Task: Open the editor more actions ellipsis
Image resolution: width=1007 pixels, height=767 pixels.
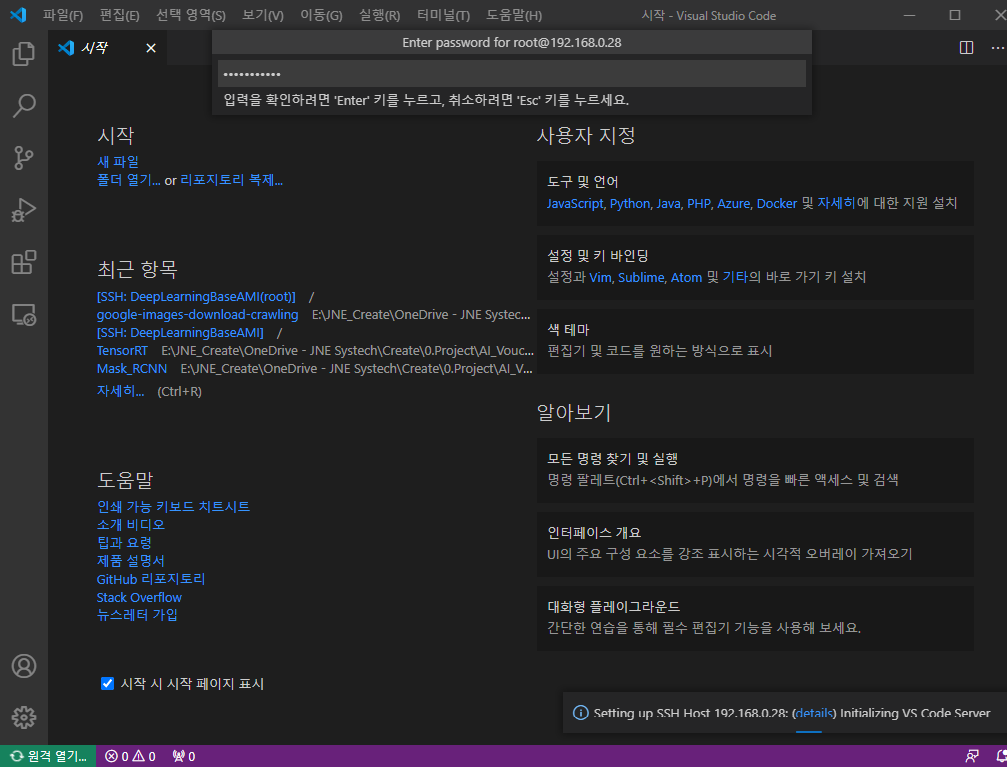Action: [x=997, y=48]
